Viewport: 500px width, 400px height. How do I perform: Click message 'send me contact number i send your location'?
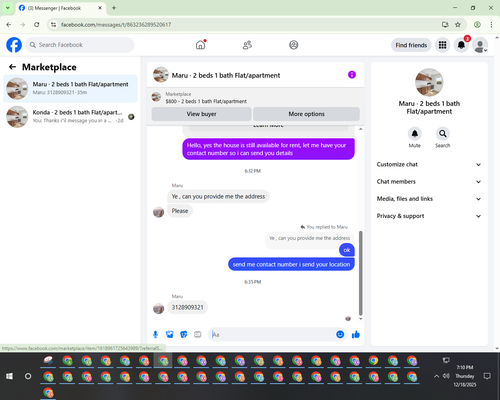(291, 264)
